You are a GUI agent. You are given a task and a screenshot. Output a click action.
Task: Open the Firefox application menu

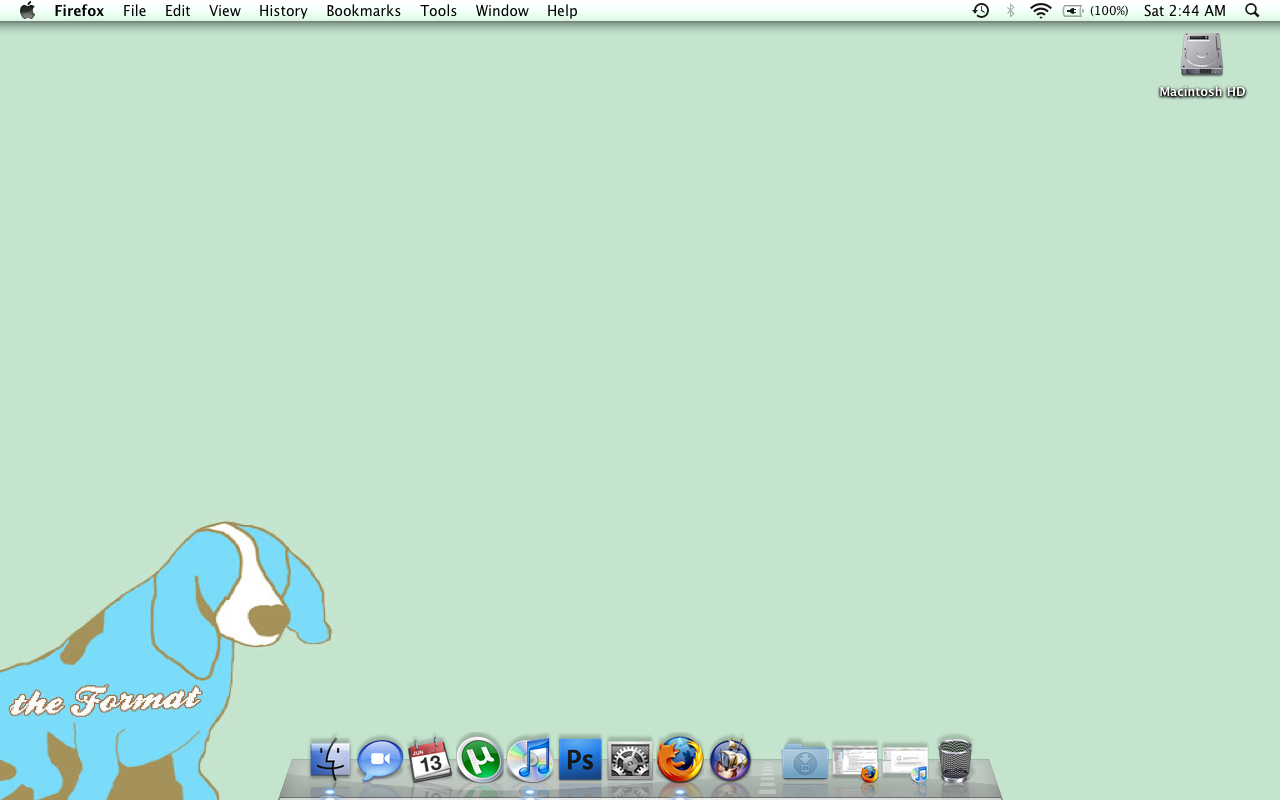79,11
